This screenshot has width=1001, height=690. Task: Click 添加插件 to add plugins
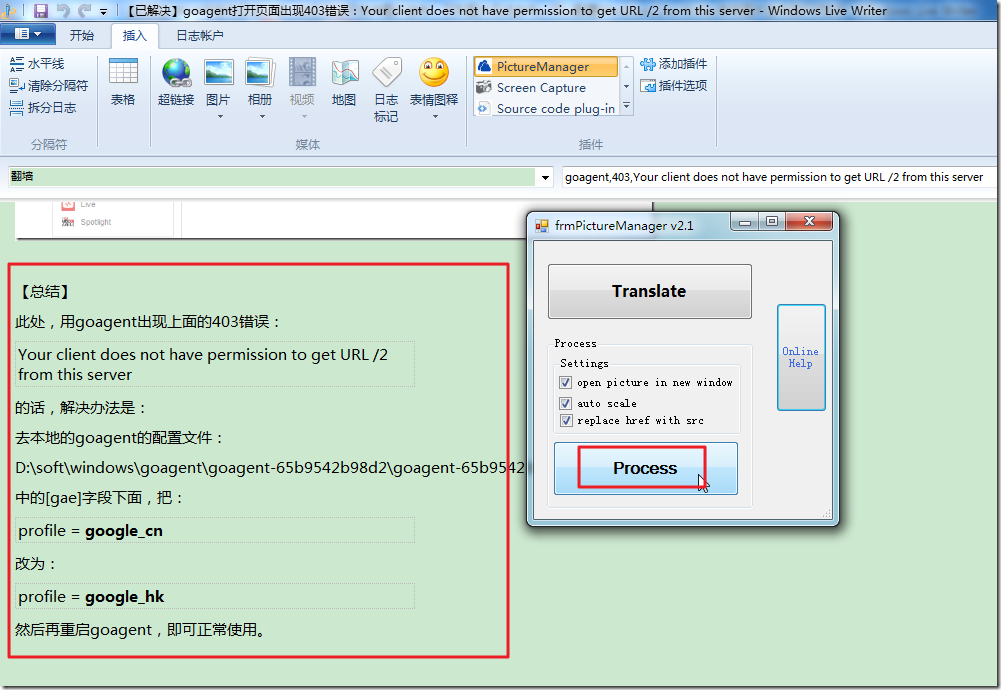point(674,64)
